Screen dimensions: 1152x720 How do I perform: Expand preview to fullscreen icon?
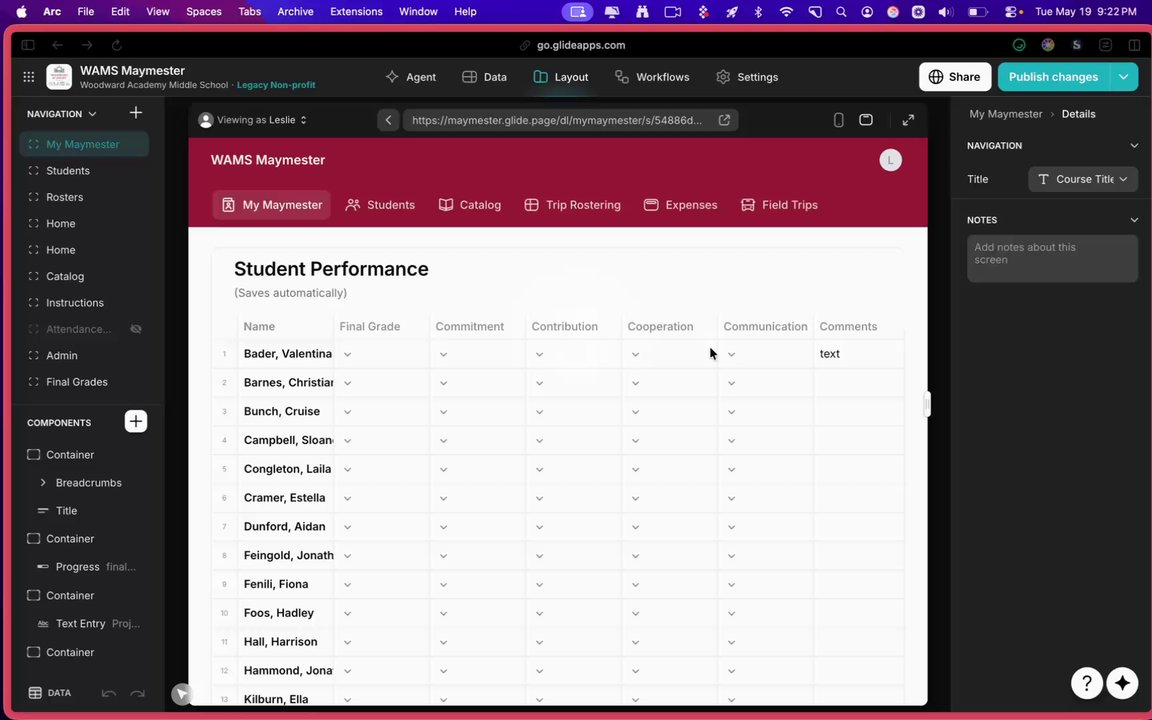pos(909,120)
